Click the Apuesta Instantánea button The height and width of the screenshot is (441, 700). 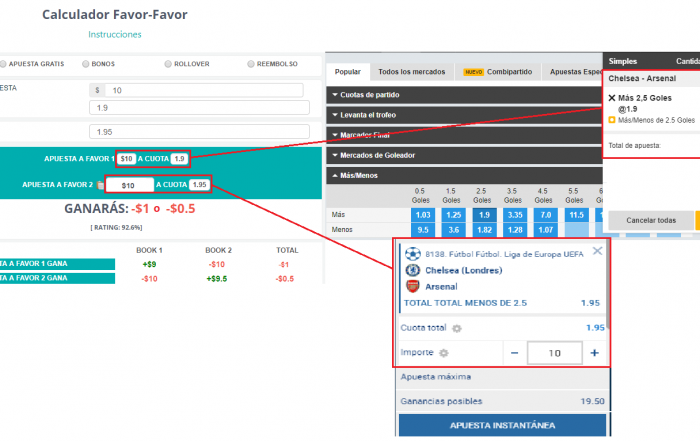coord(503,425)
